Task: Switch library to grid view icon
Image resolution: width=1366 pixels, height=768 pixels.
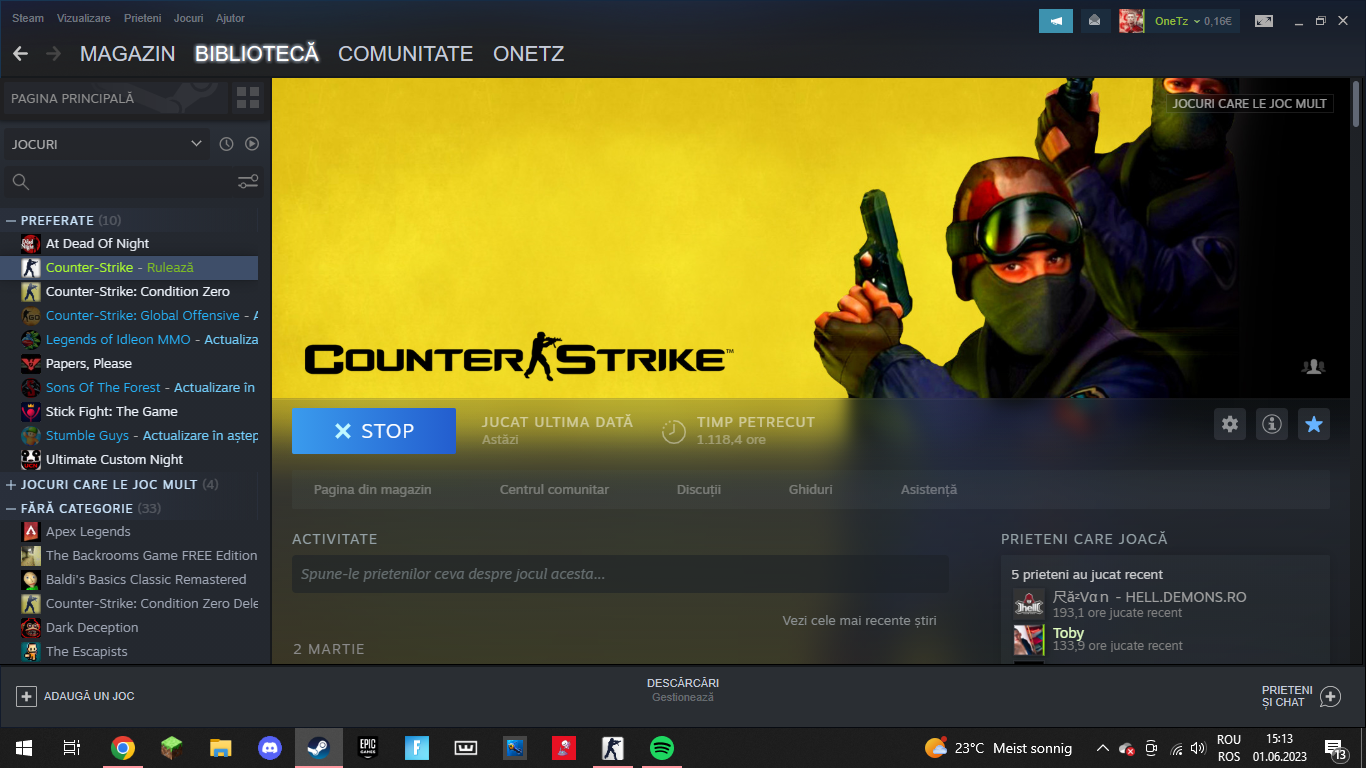Action: pyautogui.click(x=248, y=98)
